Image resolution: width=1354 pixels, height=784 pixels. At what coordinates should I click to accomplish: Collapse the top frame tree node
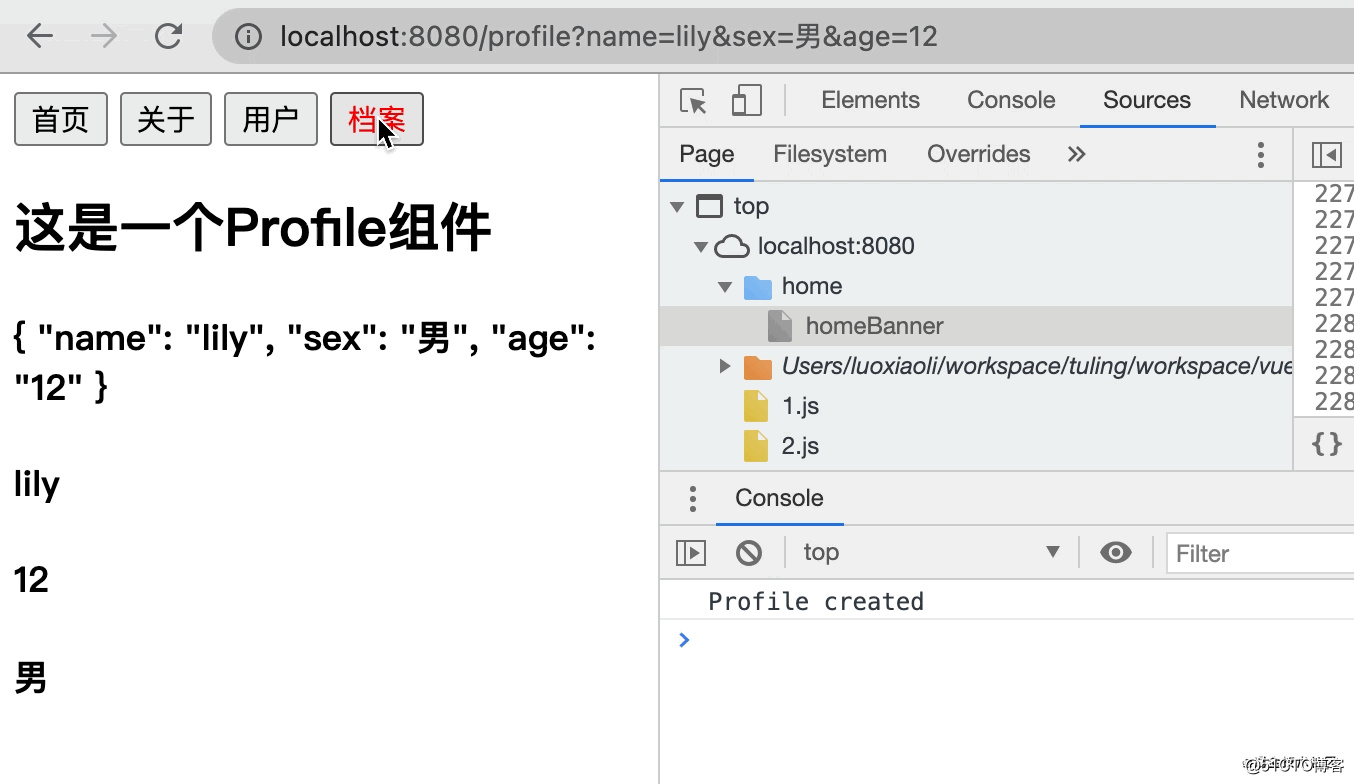(677, 207)
